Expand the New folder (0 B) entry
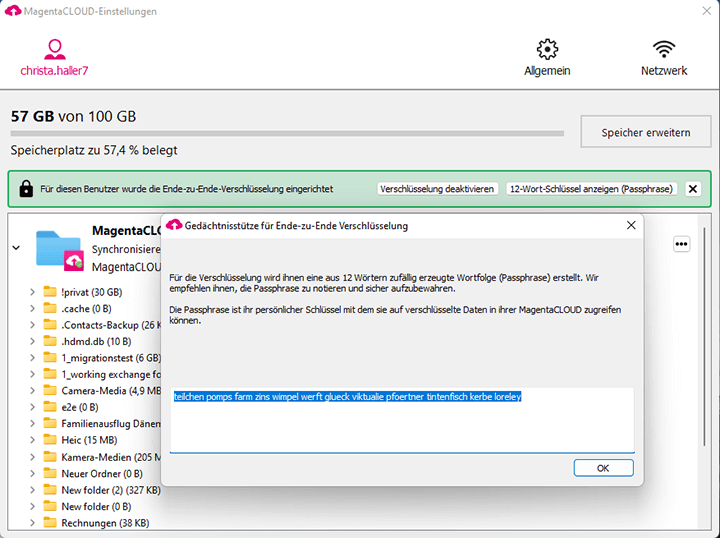The image size is (720, 538). (x=33, y=506)
